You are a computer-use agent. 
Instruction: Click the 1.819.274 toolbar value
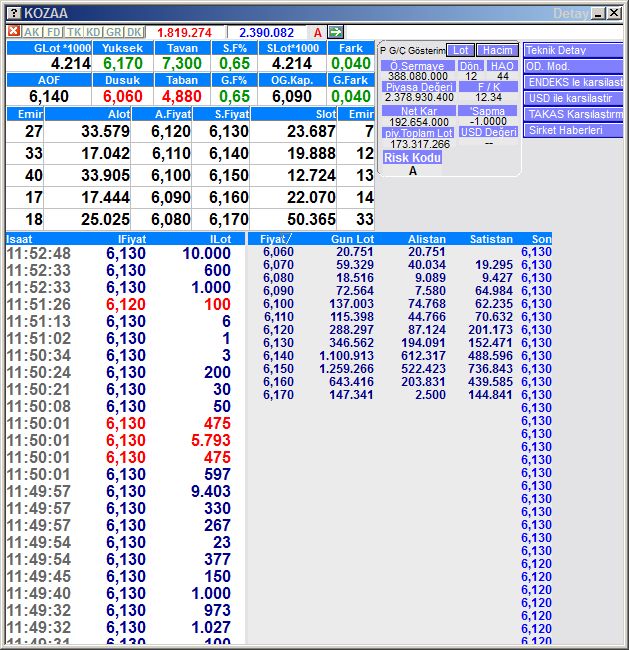[184, 33]
